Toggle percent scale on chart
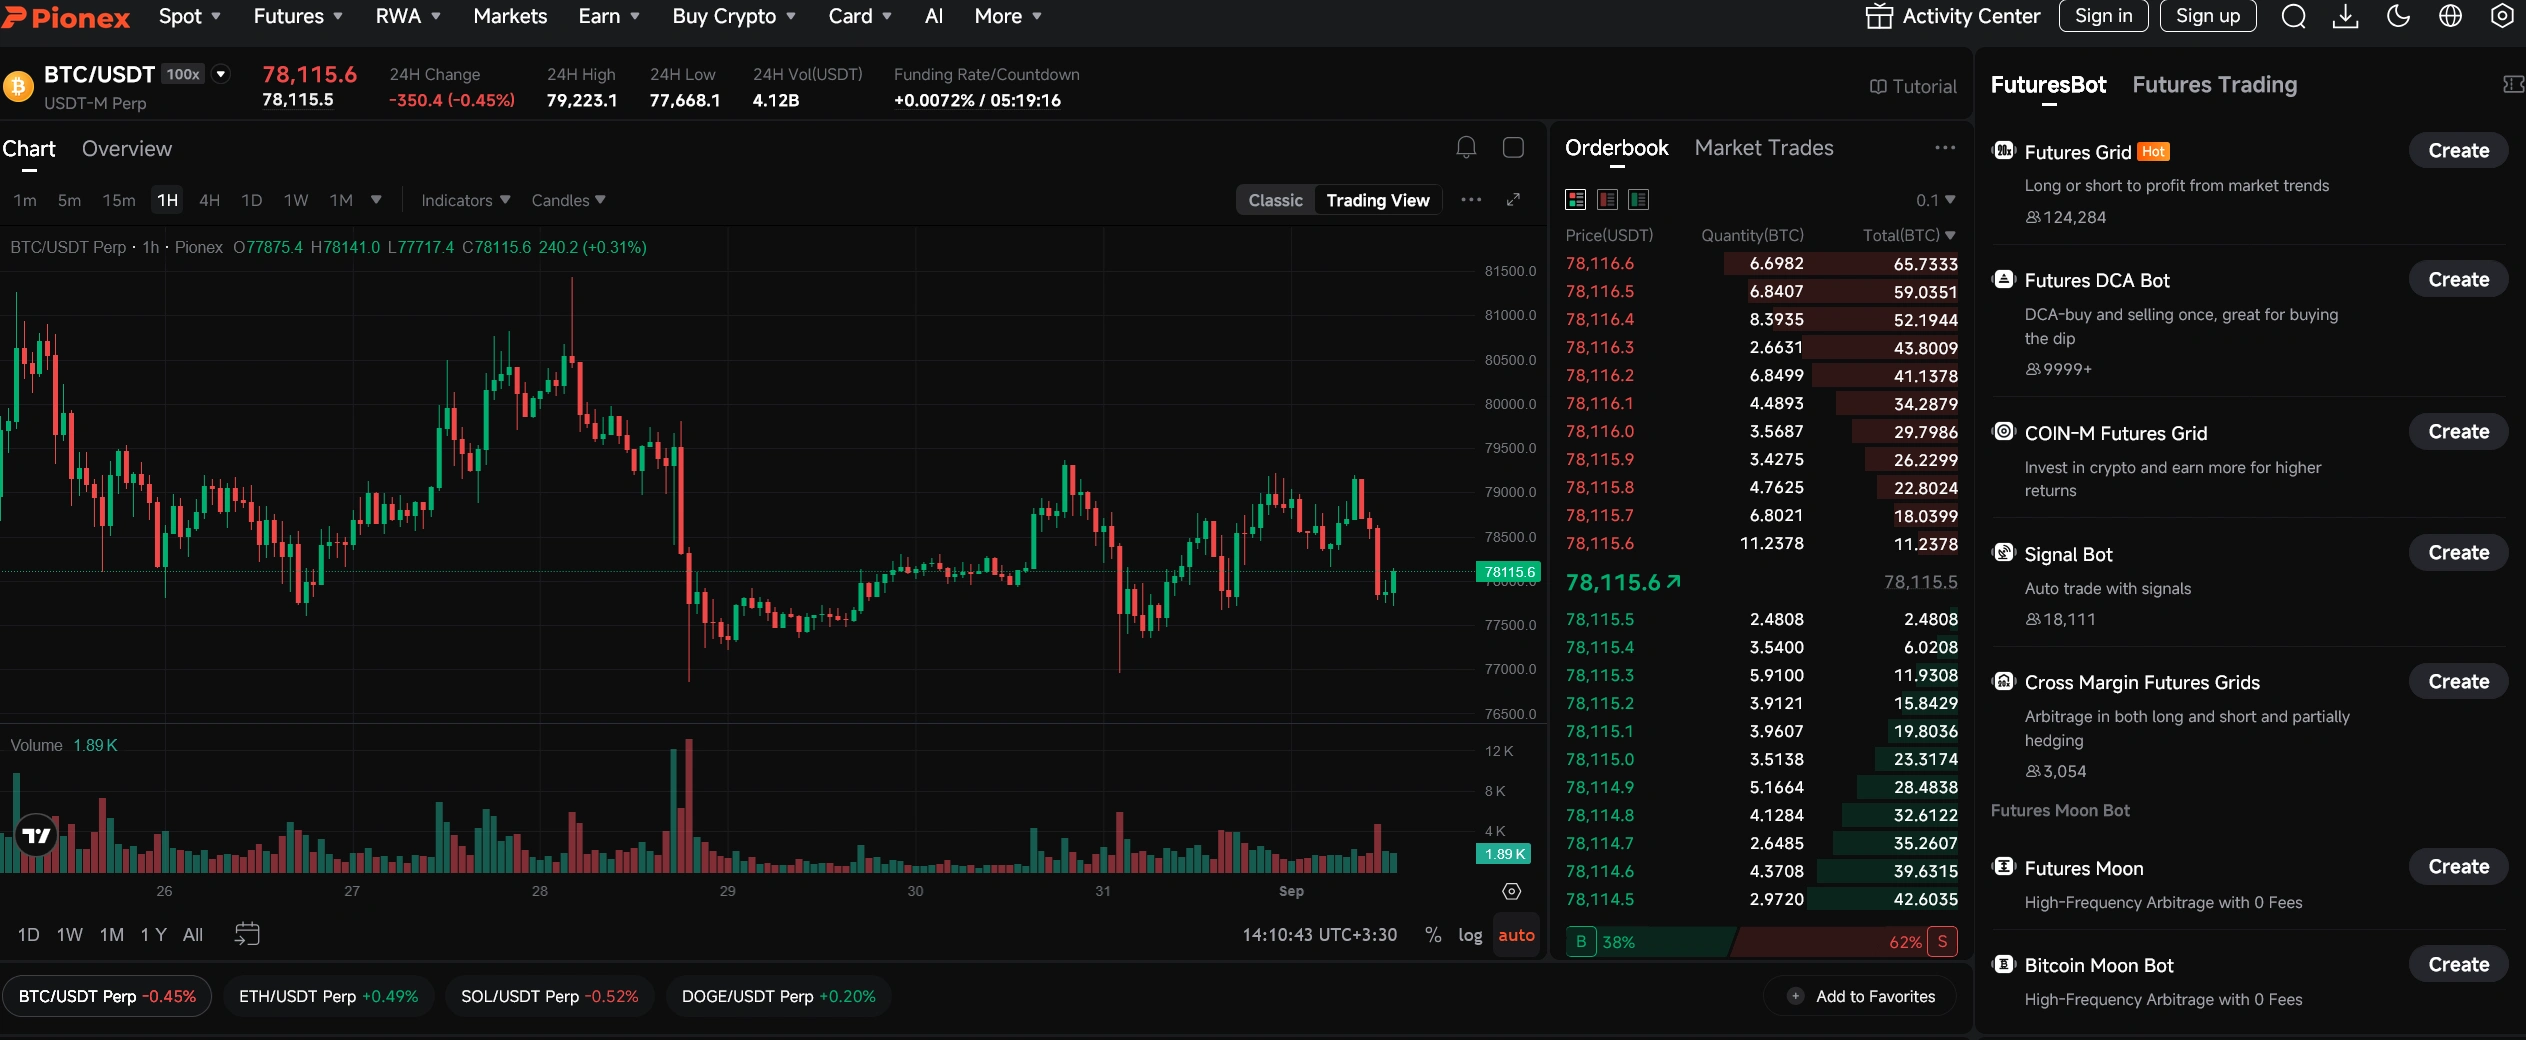The width and height of the screenshot is (2526, 1040). coord(1433,935)
